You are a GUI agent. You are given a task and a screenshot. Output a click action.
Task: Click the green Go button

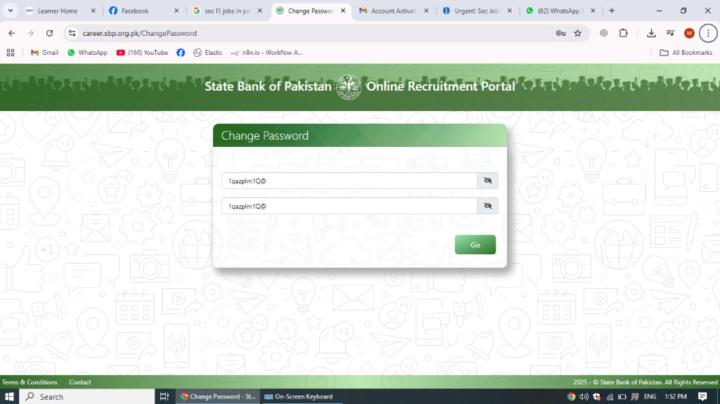tap(475, 245)
